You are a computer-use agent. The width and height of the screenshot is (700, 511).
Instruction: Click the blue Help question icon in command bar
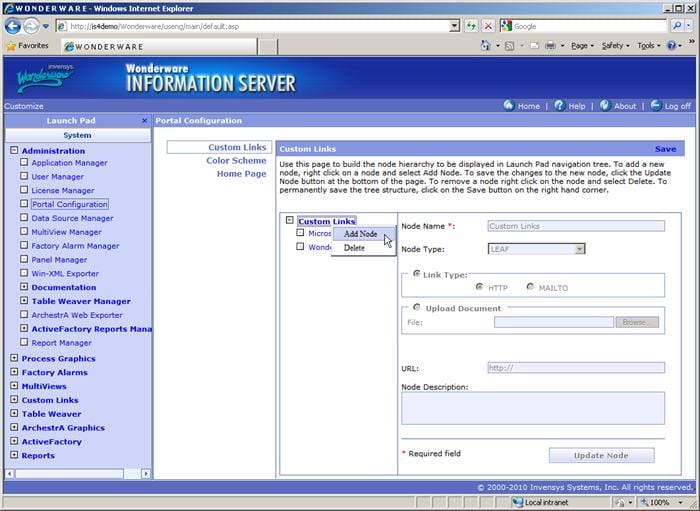point(671,46)
